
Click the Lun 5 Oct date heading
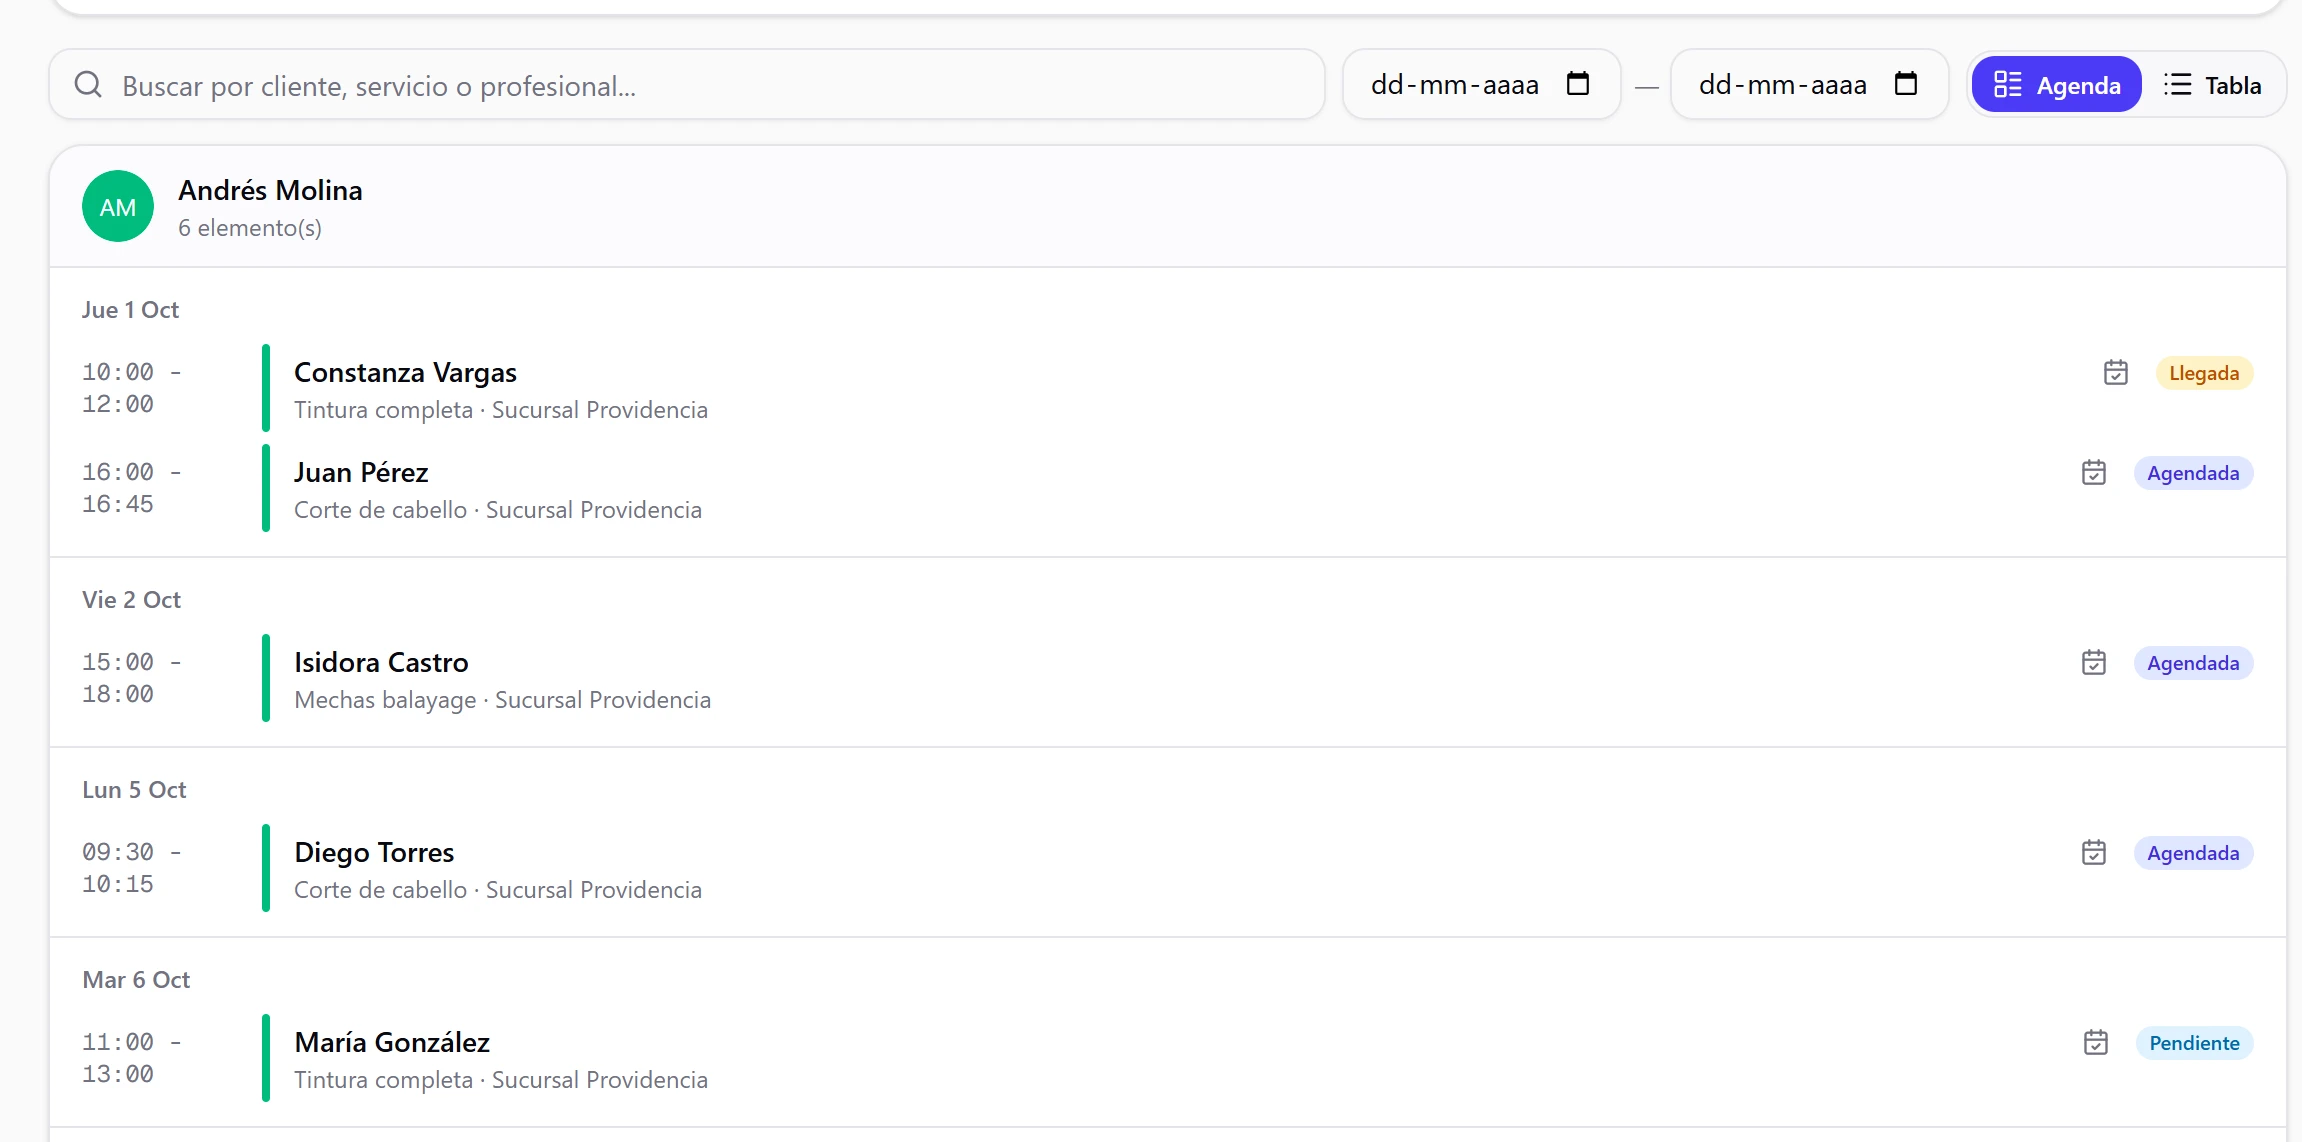[134, 790]
